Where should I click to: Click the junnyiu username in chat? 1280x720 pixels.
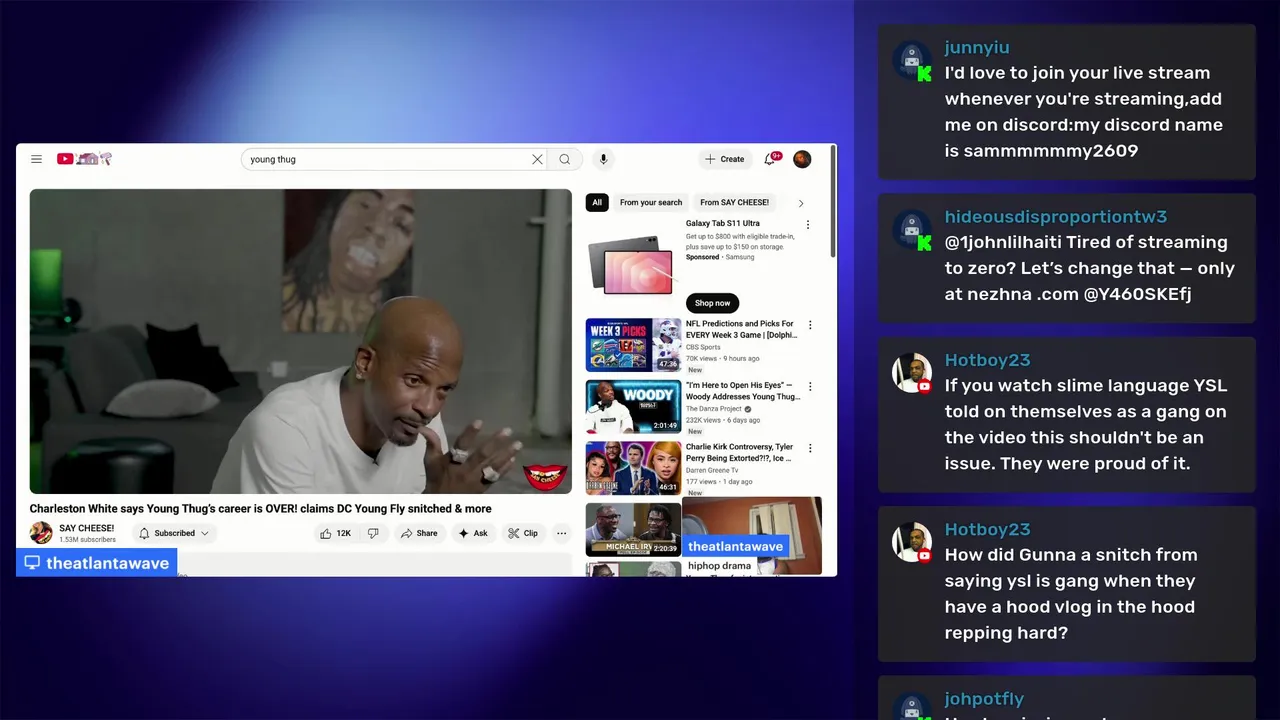click(977, 47)
